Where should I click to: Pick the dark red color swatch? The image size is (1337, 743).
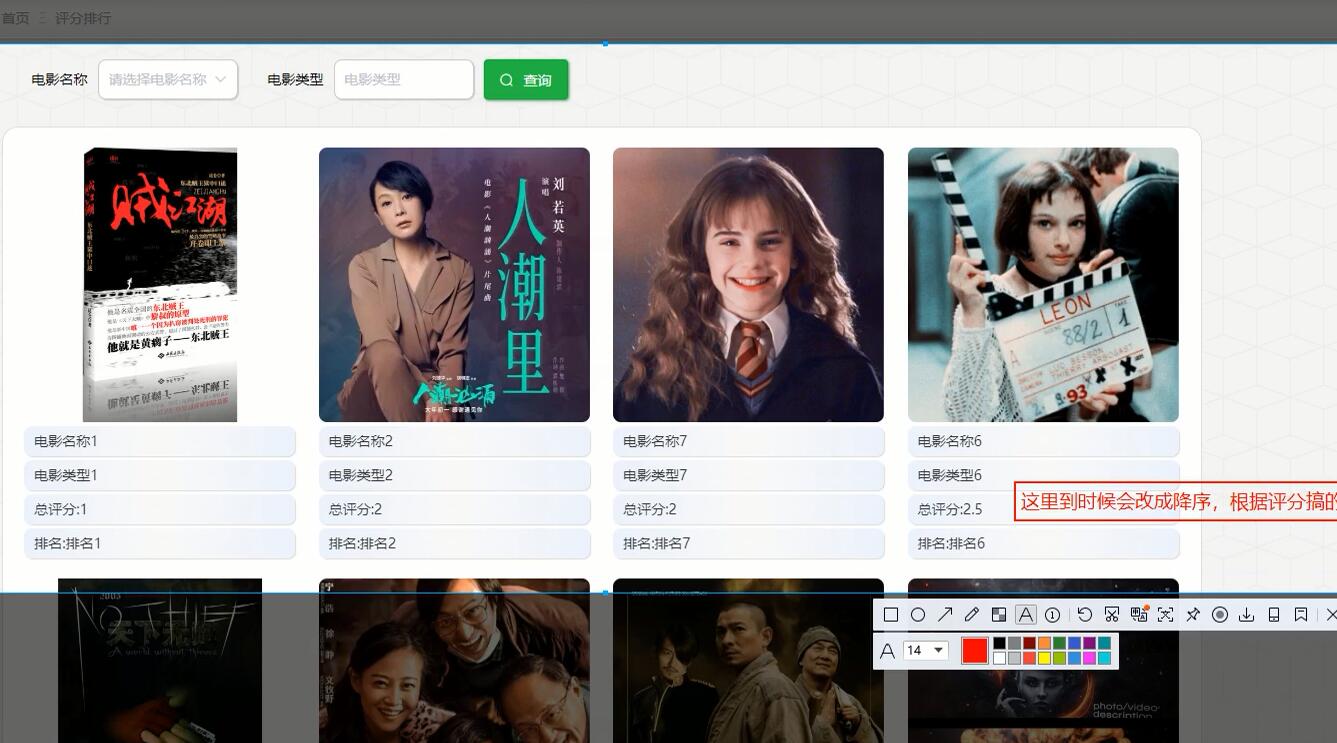point(1029,643)
